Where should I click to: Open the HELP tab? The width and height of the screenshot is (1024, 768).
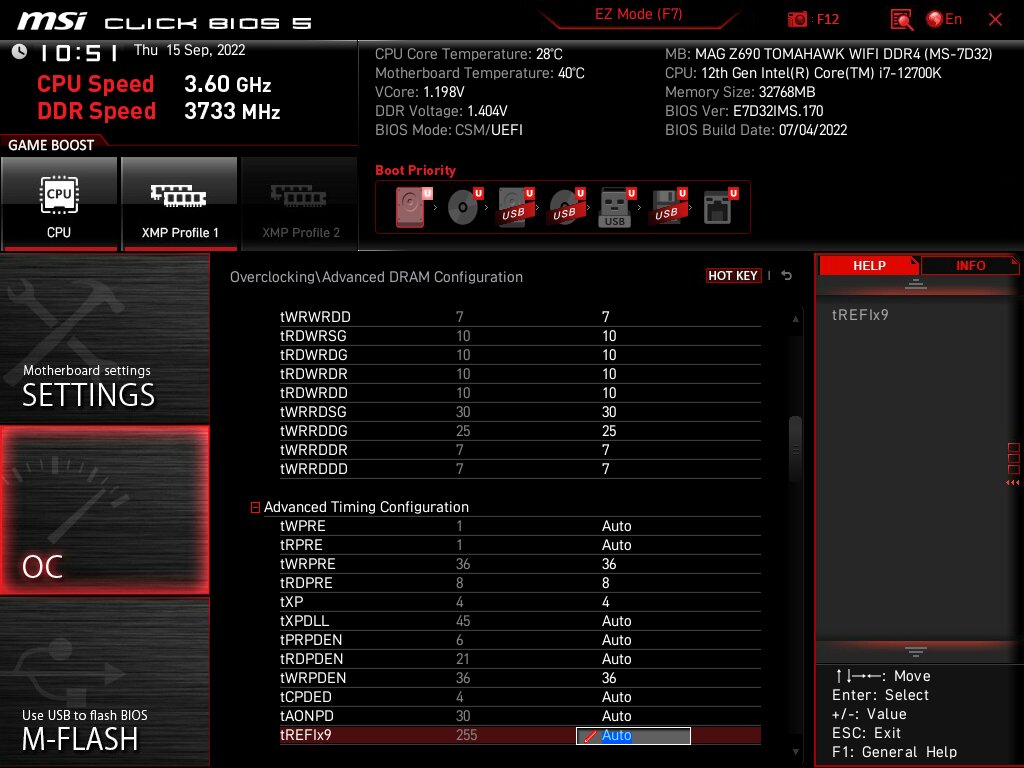[x=869, y=265]
